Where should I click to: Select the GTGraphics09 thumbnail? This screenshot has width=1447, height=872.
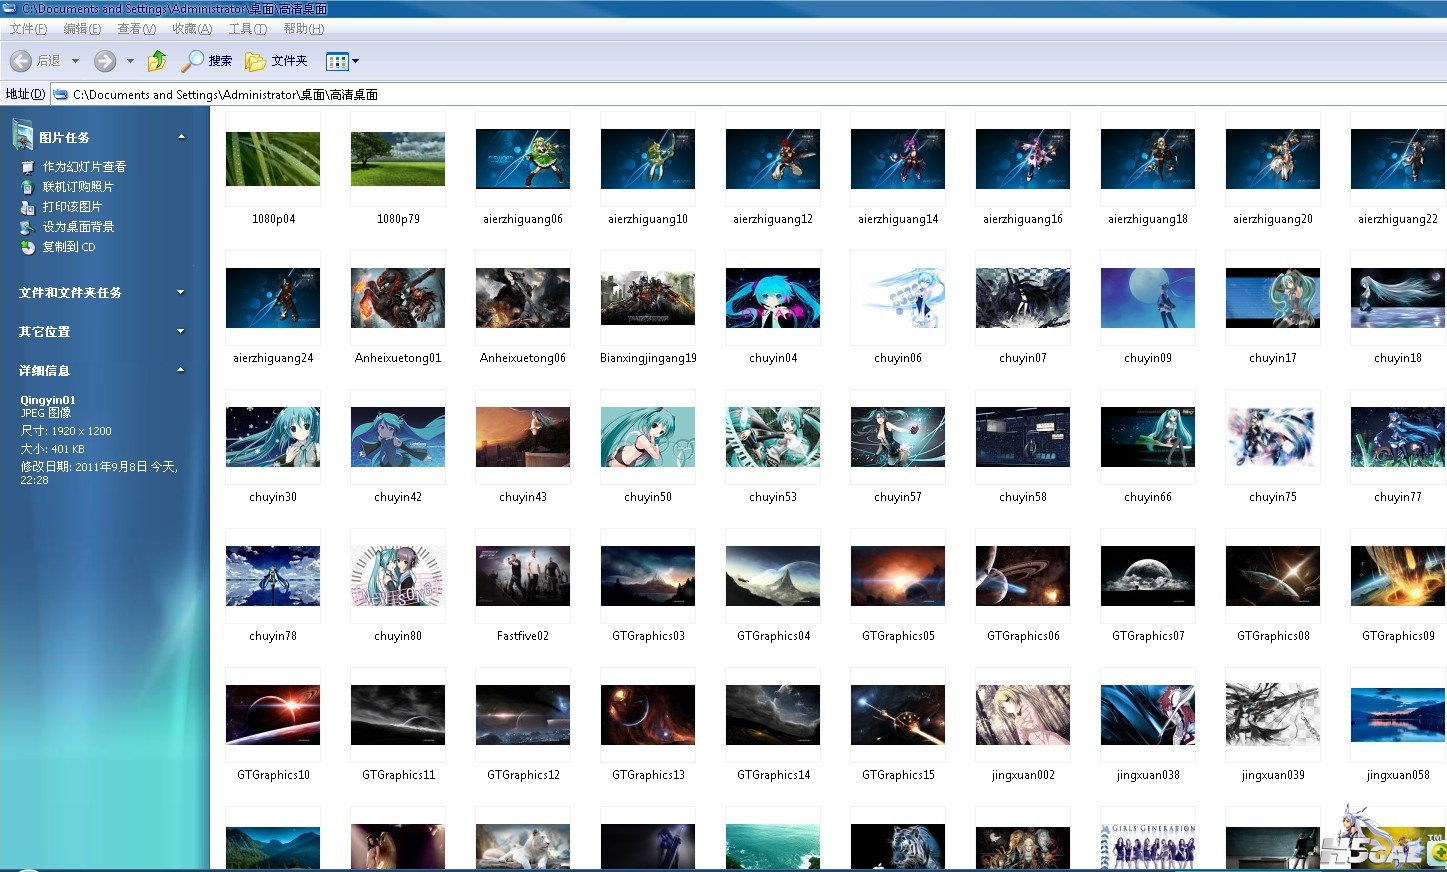pos(1398,576)
